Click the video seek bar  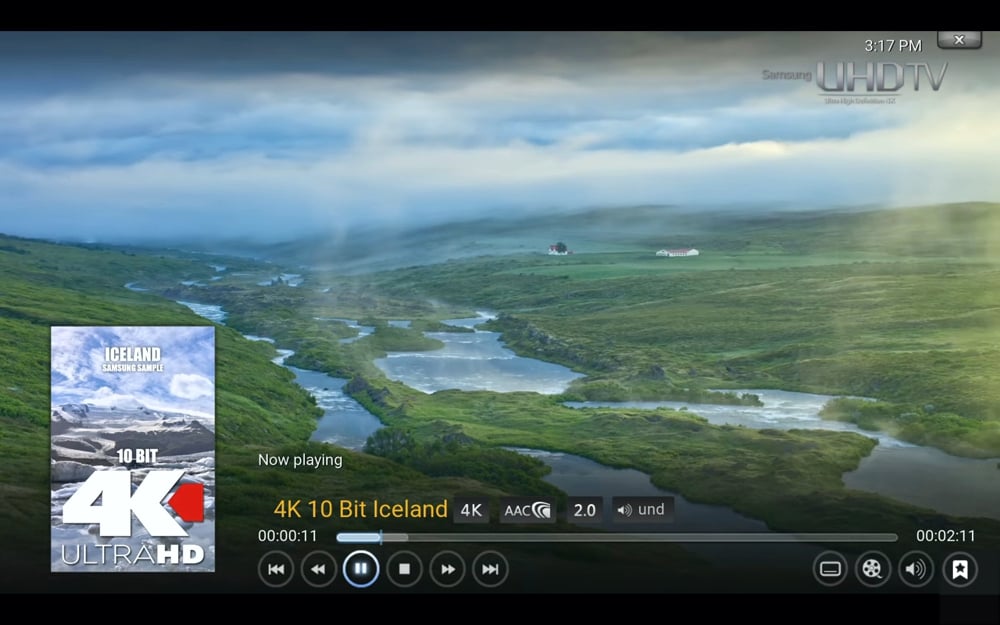tap(617, 538)
